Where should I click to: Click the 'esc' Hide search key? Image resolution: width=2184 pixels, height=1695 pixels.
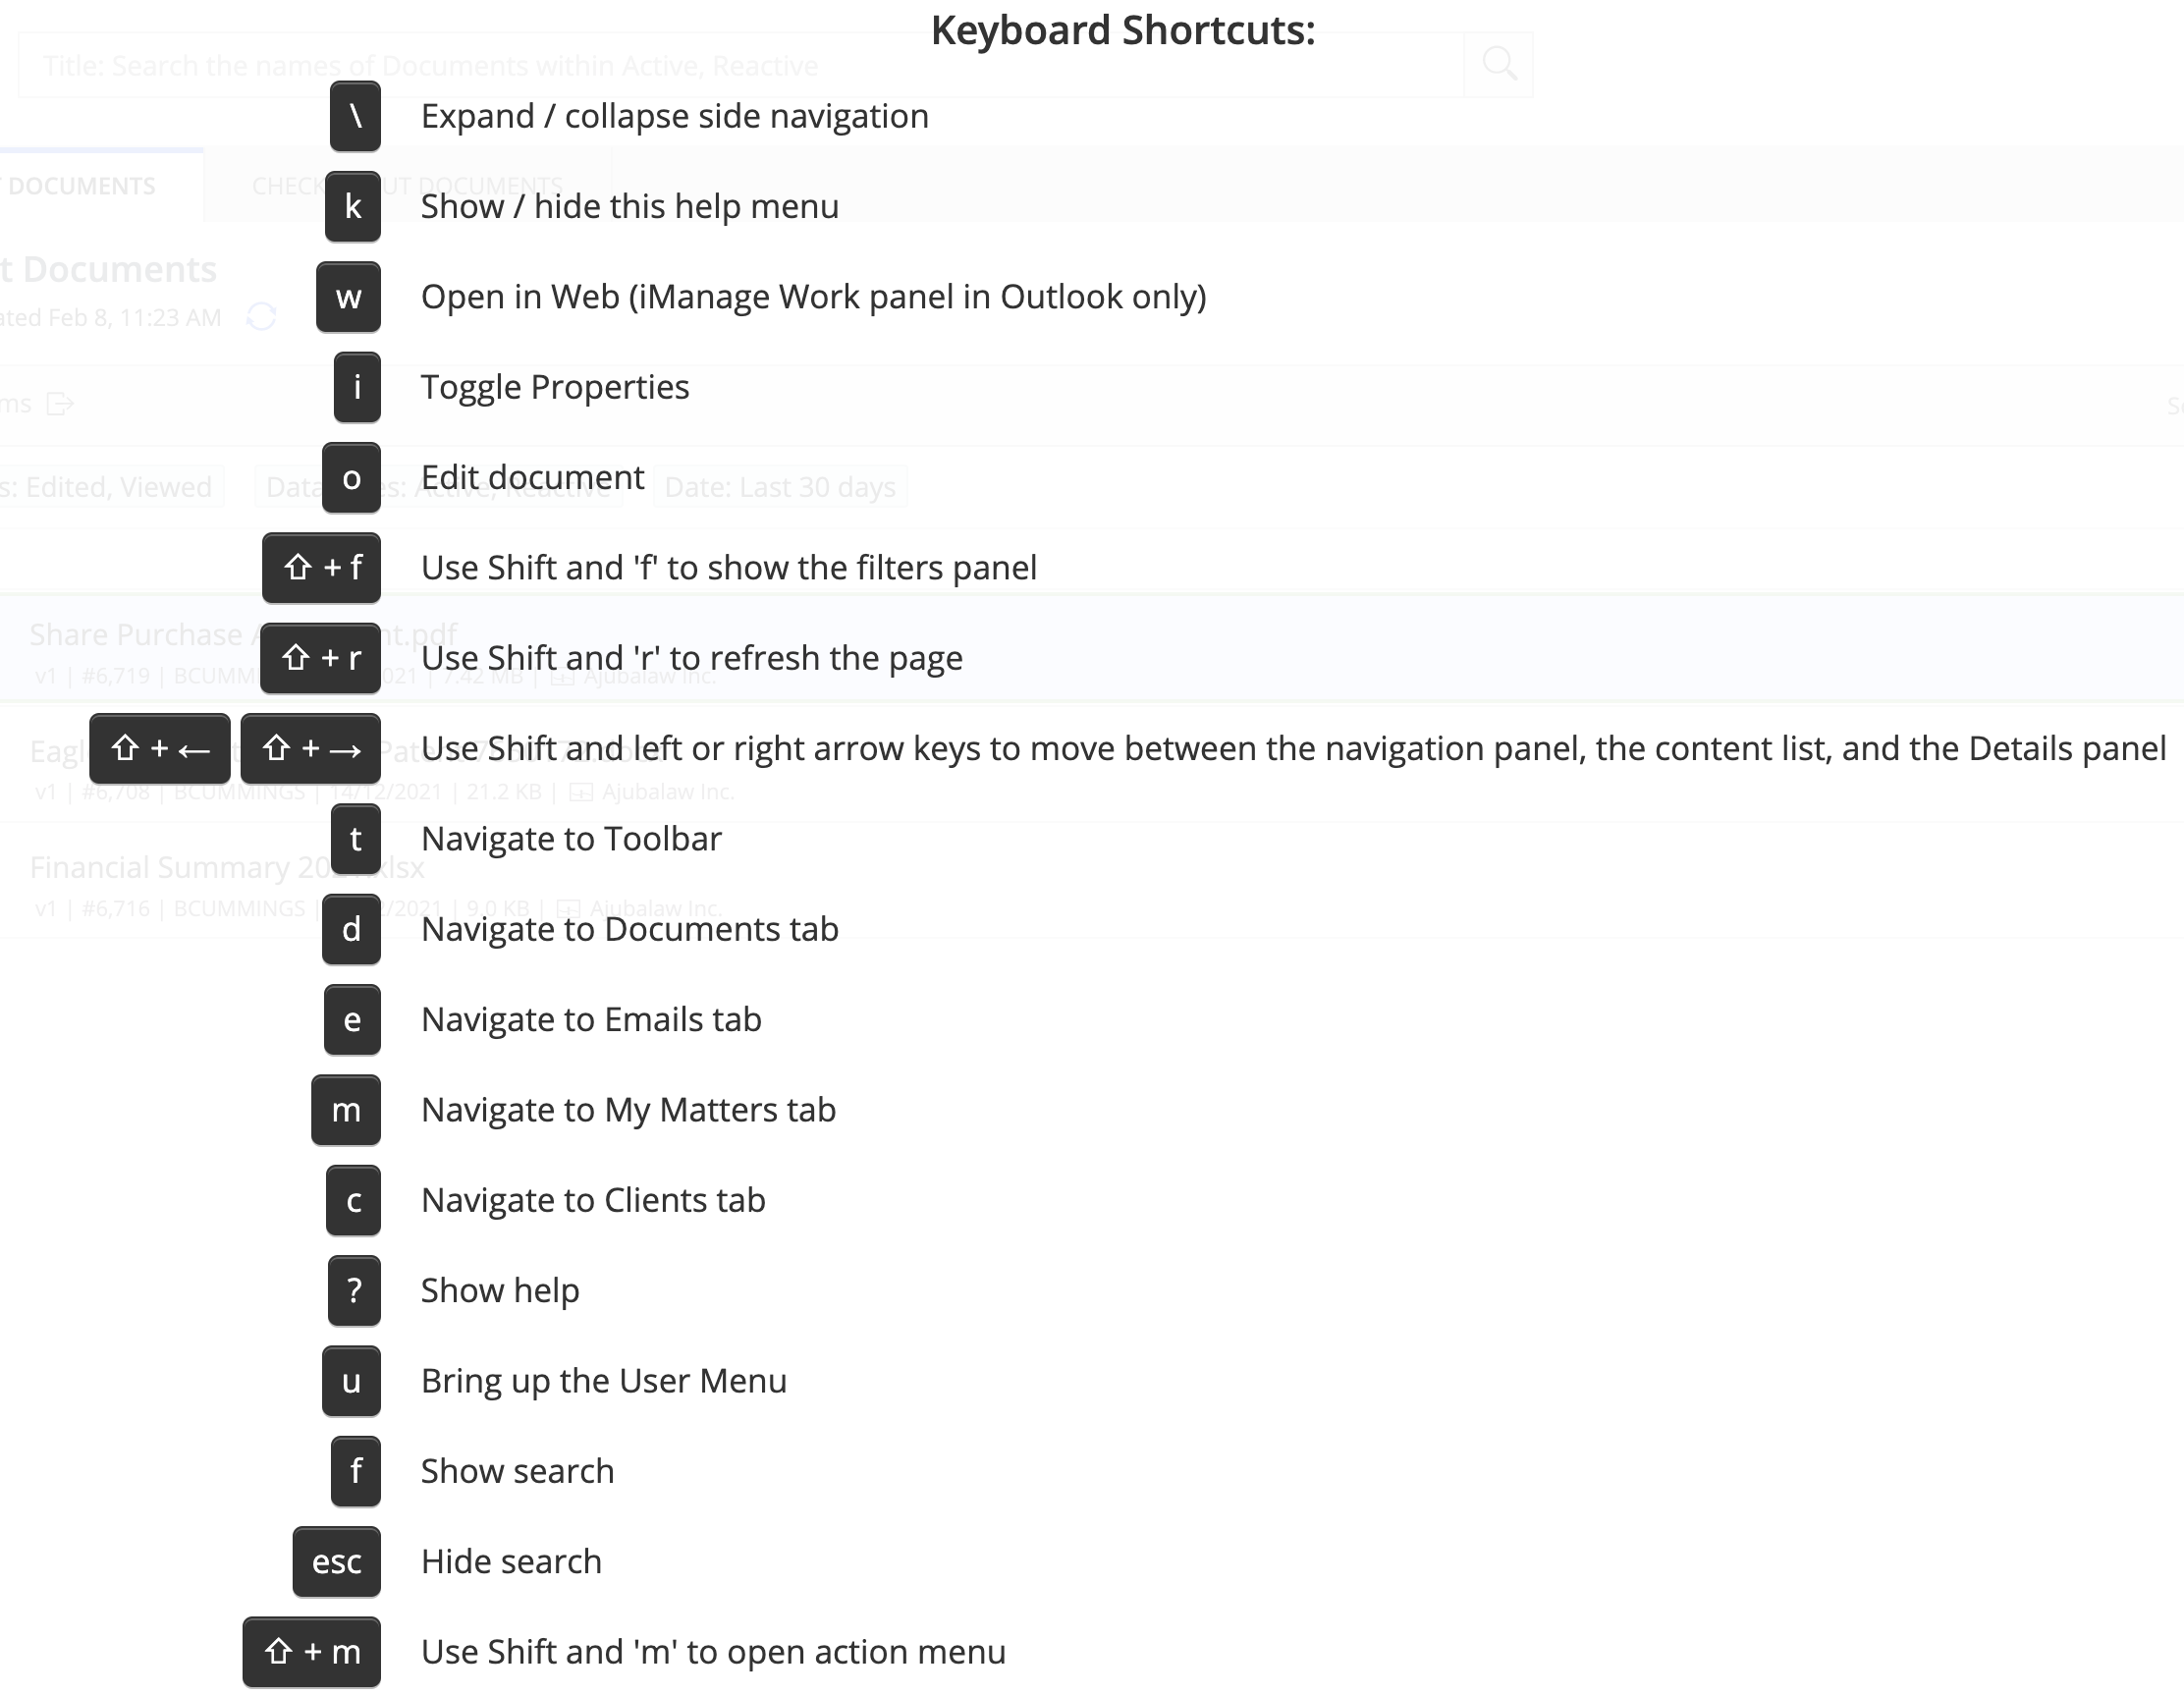pos(336,1562)
